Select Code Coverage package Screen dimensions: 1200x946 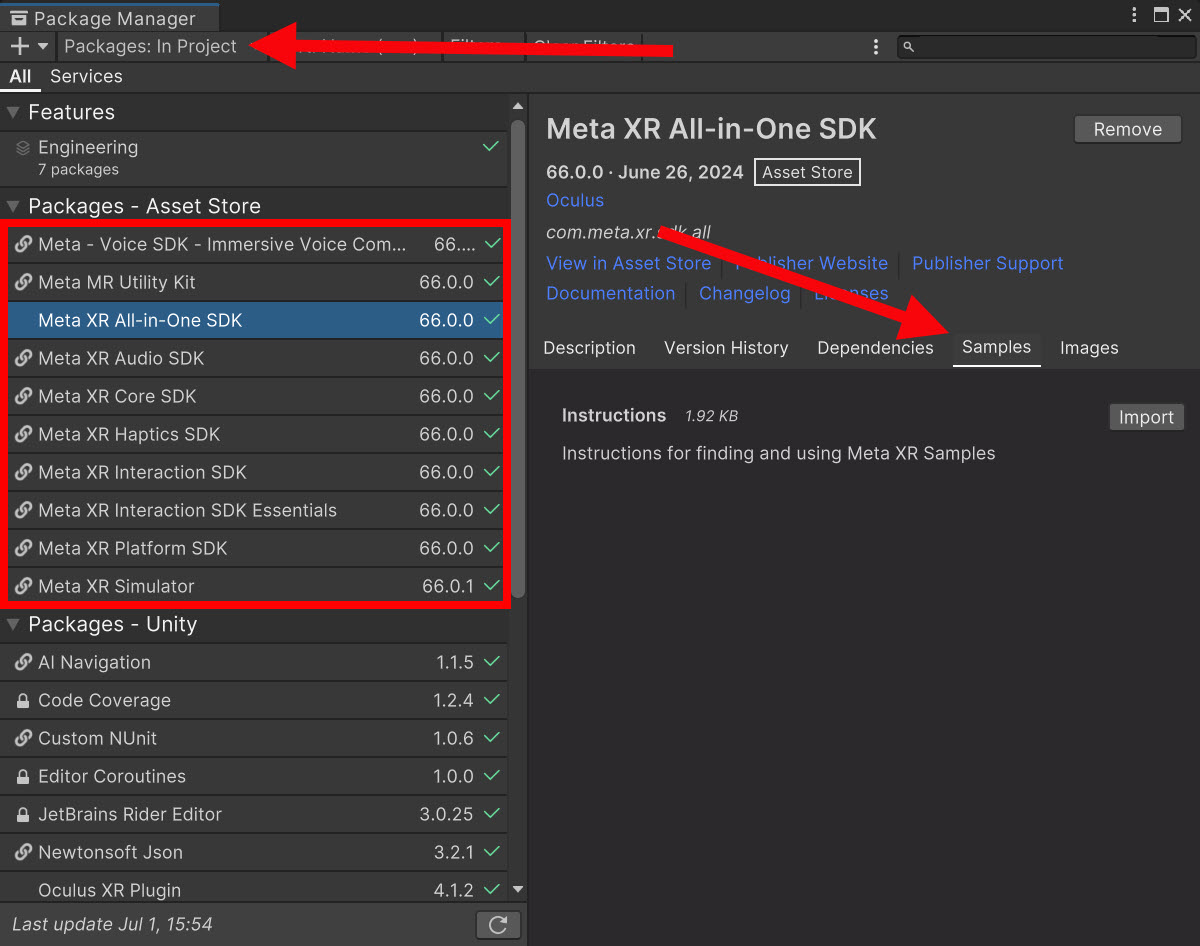tap(254, 700)
